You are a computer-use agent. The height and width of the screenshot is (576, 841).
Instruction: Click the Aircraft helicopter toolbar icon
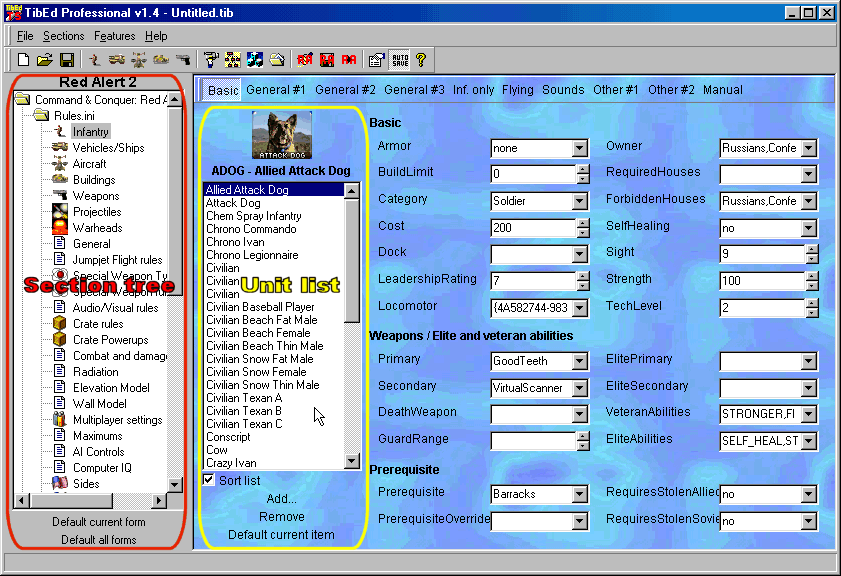pos(139,60)
